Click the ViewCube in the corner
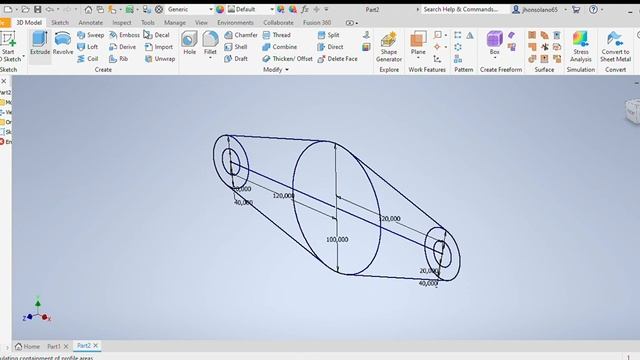 pos(633,111)
